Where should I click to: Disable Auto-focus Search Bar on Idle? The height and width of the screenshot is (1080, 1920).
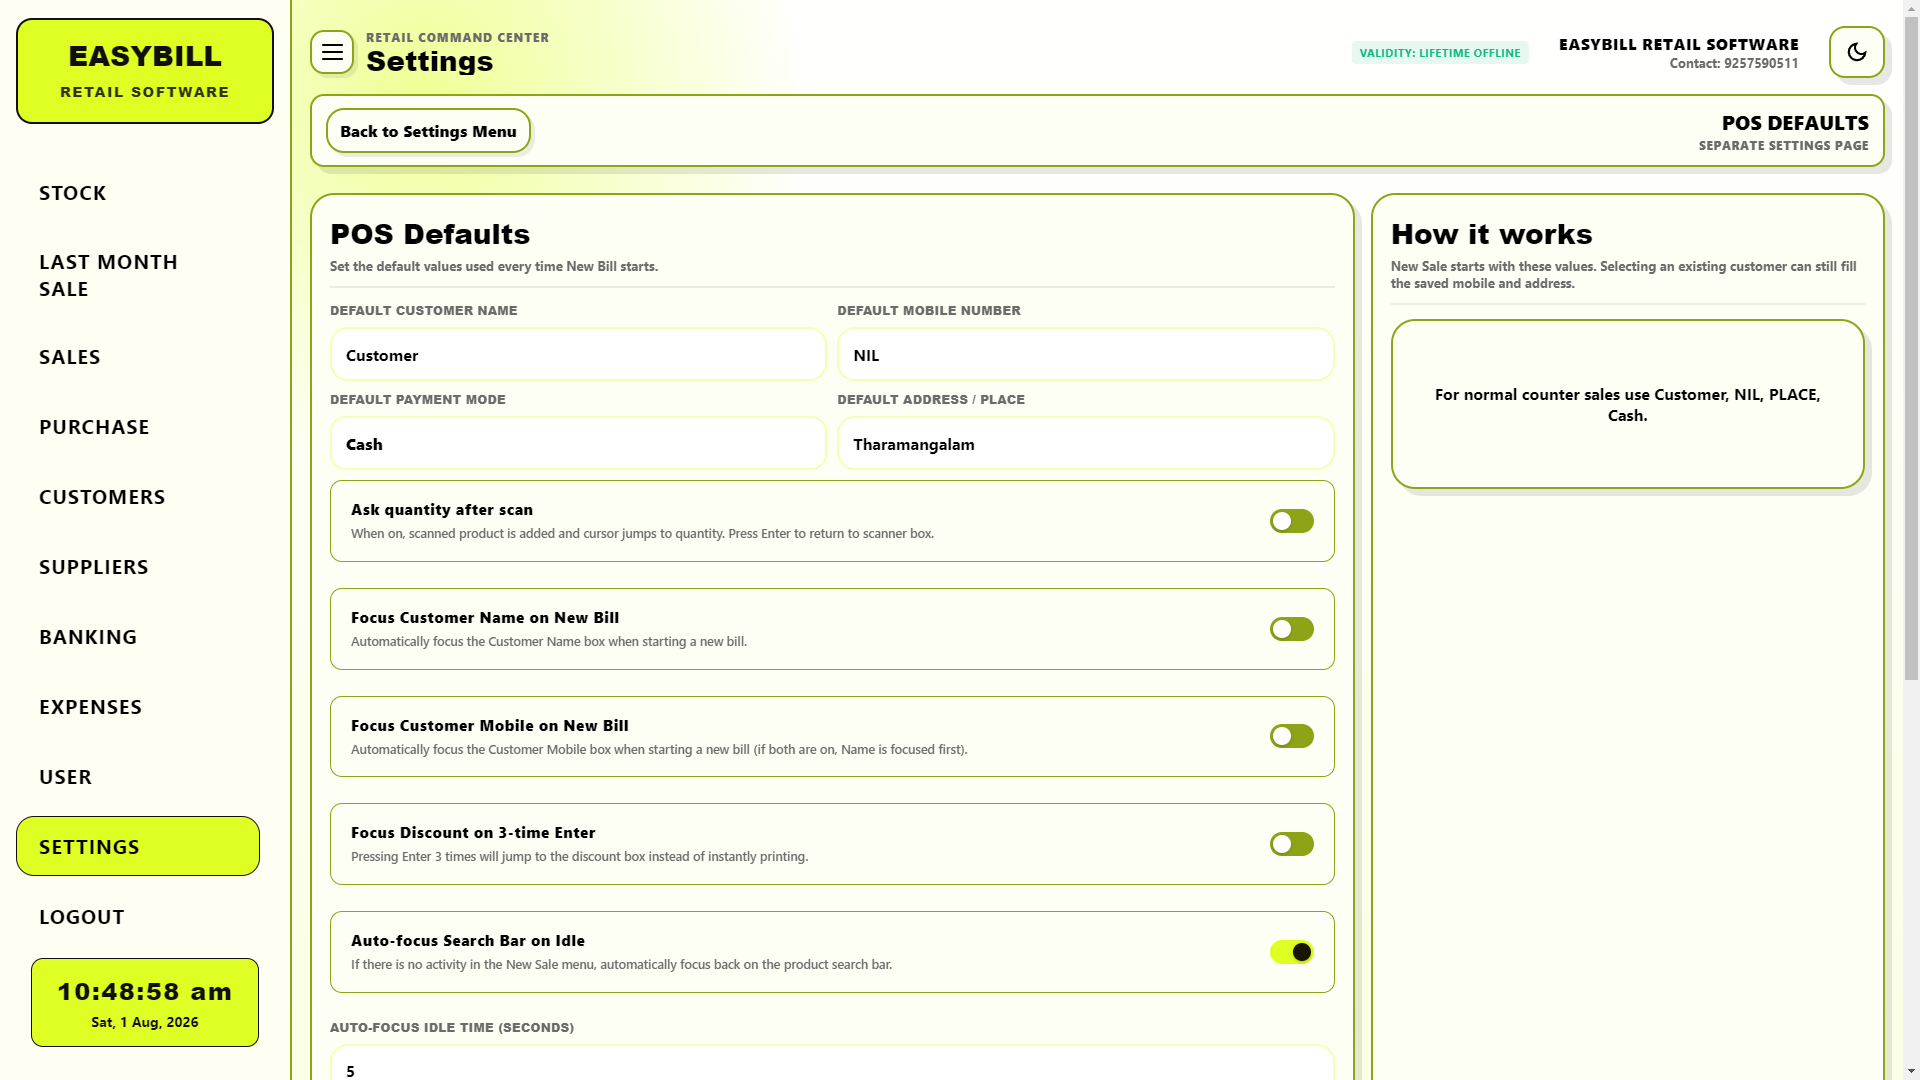point(1292,952)
